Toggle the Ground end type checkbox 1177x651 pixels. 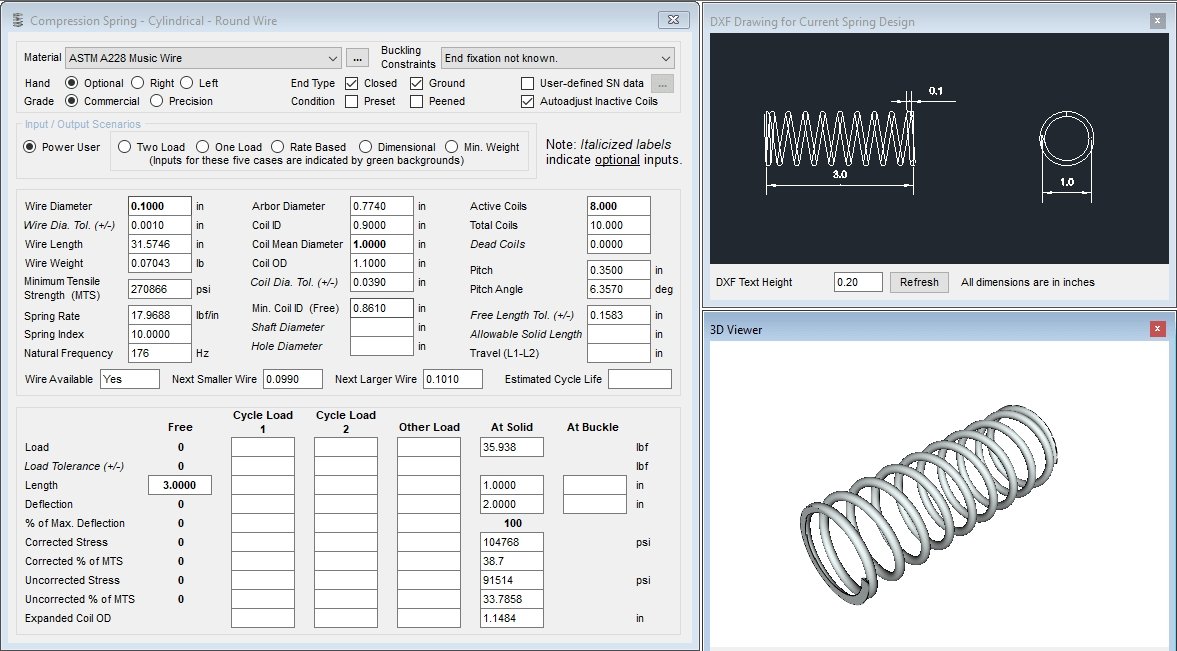click(x=417, y=84)
